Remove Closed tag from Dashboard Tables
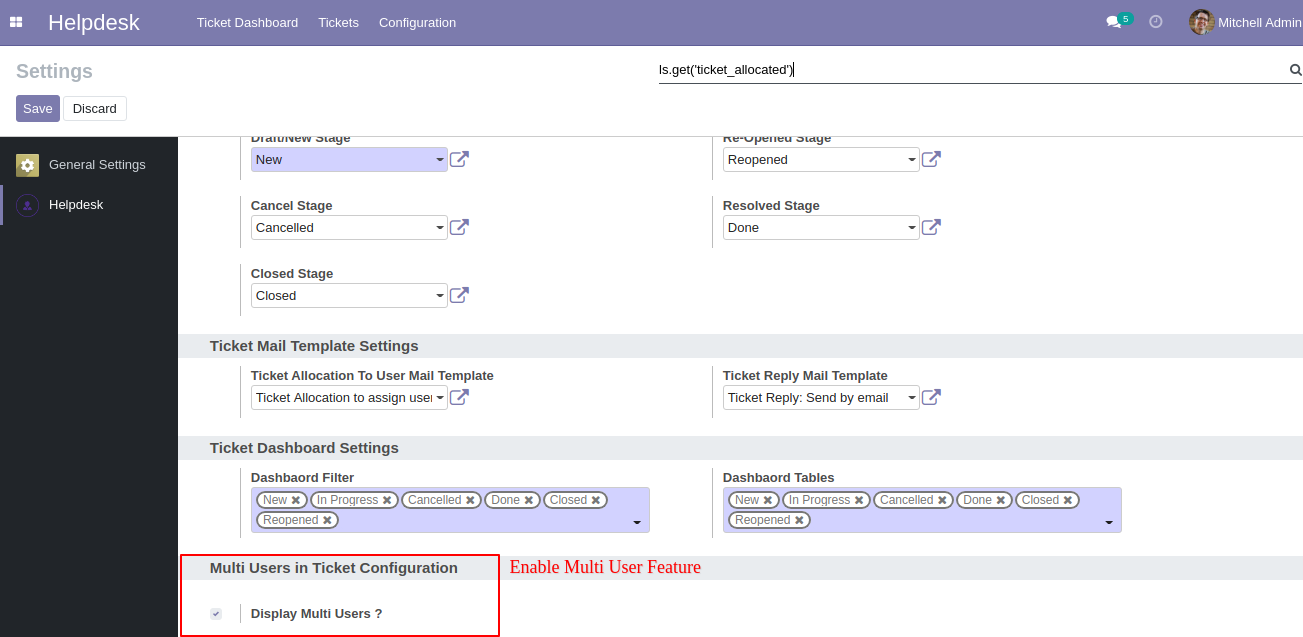Image resolution: width=1303 pixels, height=637 pixels. coord(1068,500)
